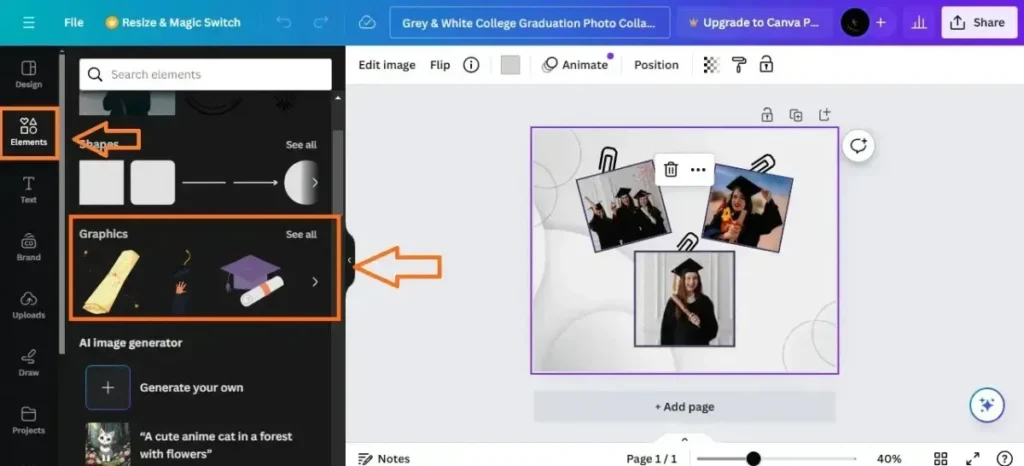The height and width of the screenshot is (466, 1024).
Task: Open the Elements tab in sidebar
Action: (29, 132)
